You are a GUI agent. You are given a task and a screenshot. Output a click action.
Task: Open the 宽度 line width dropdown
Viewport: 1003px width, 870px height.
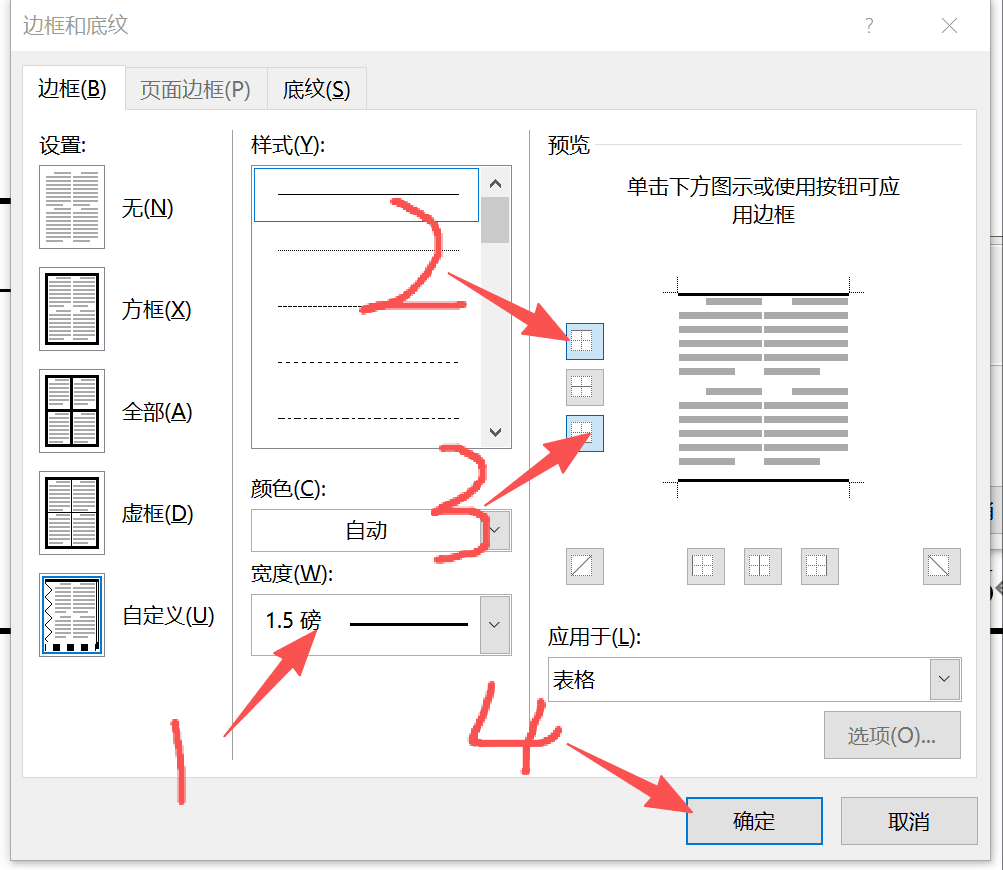point(496,624)
